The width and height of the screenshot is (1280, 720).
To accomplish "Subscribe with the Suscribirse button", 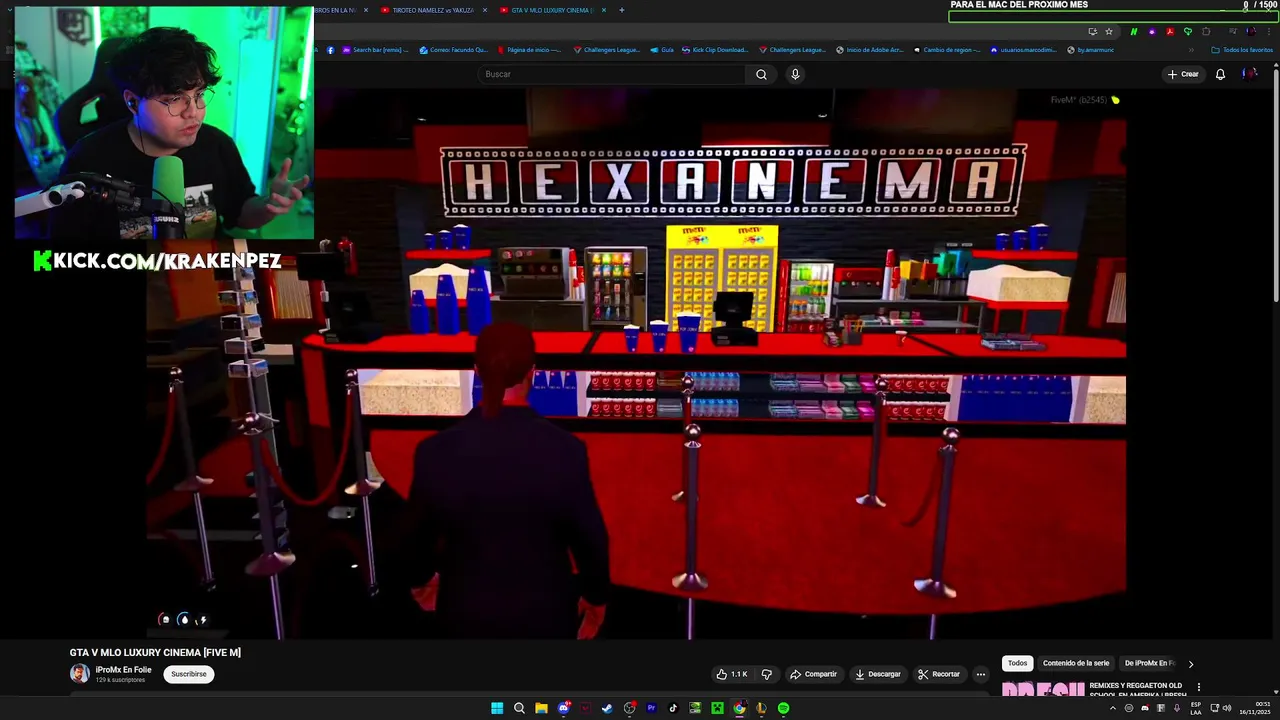I will 188,674.
